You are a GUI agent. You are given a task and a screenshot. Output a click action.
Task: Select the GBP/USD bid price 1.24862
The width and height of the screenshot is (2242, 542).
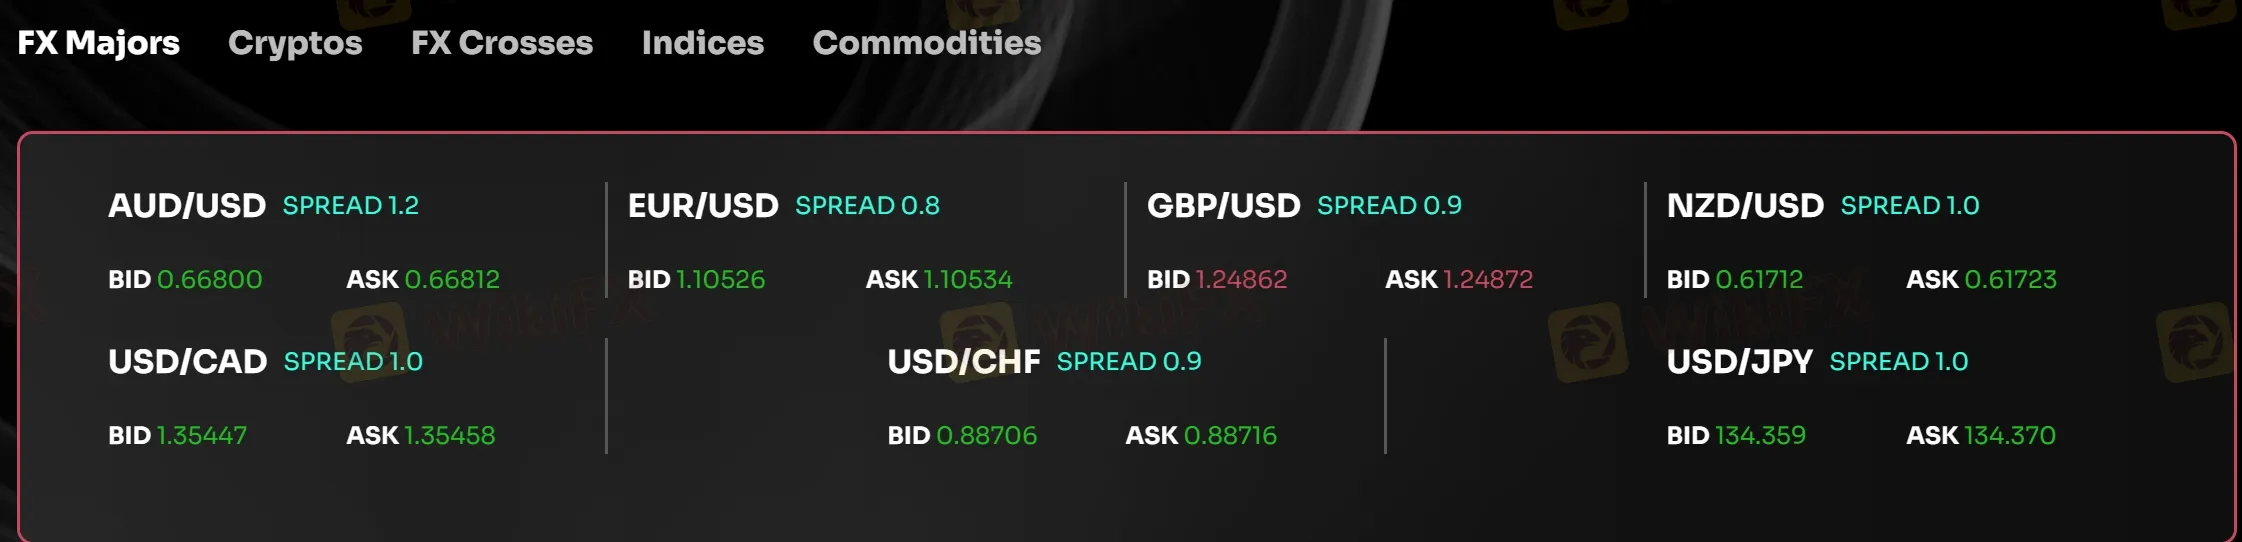[x=1241, y=280]
